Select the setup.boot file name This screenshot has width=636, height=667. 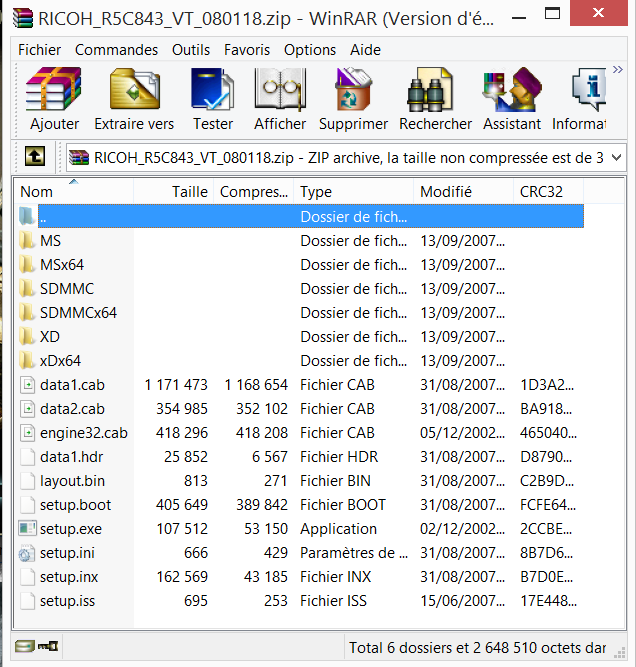(x=75, y=505)
